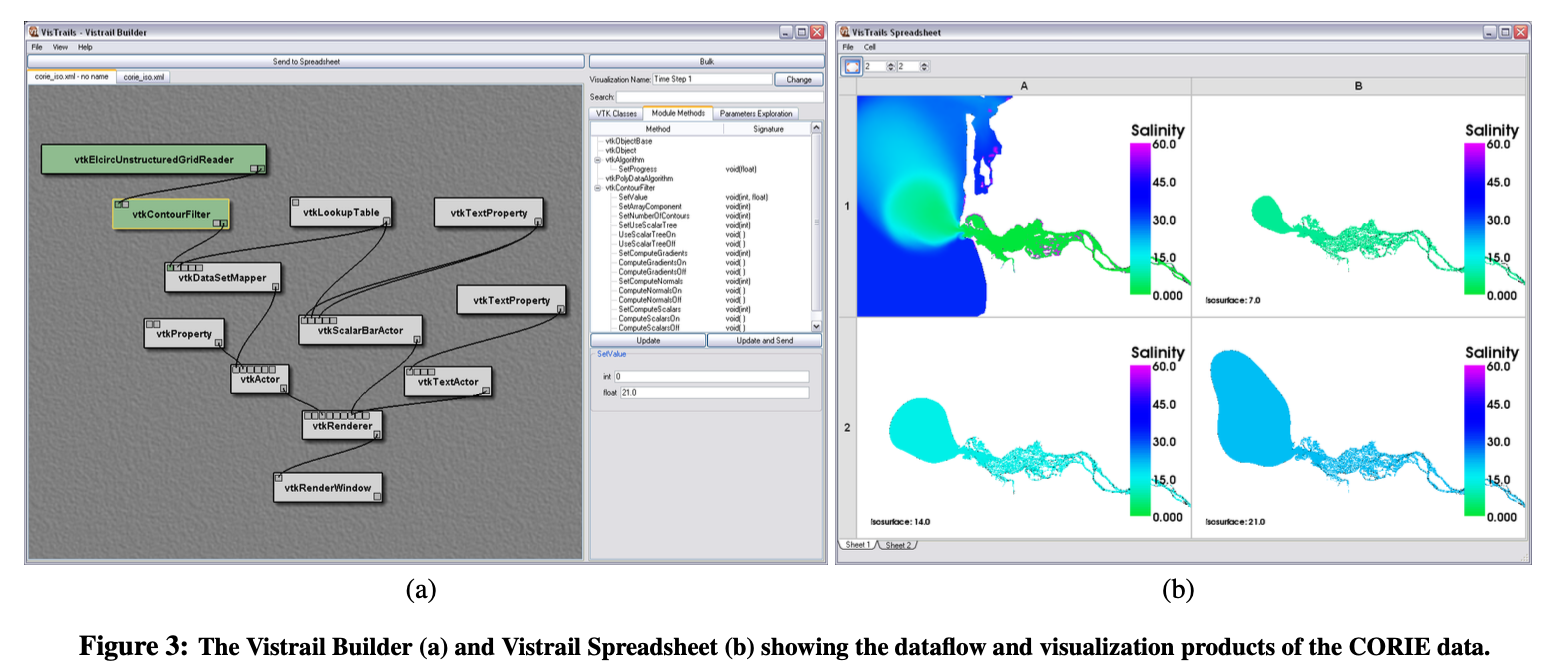Click the Update and Send button

765,341
